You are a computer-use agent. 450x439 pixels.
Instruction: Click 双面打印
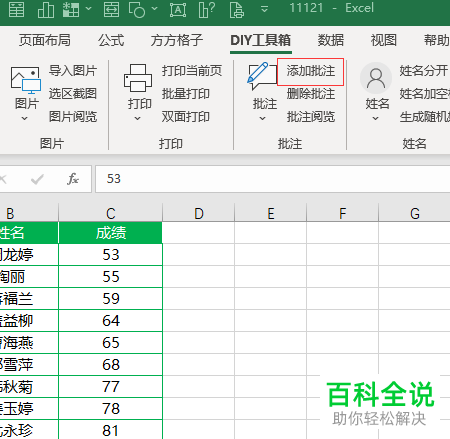[x=186, y=117]
